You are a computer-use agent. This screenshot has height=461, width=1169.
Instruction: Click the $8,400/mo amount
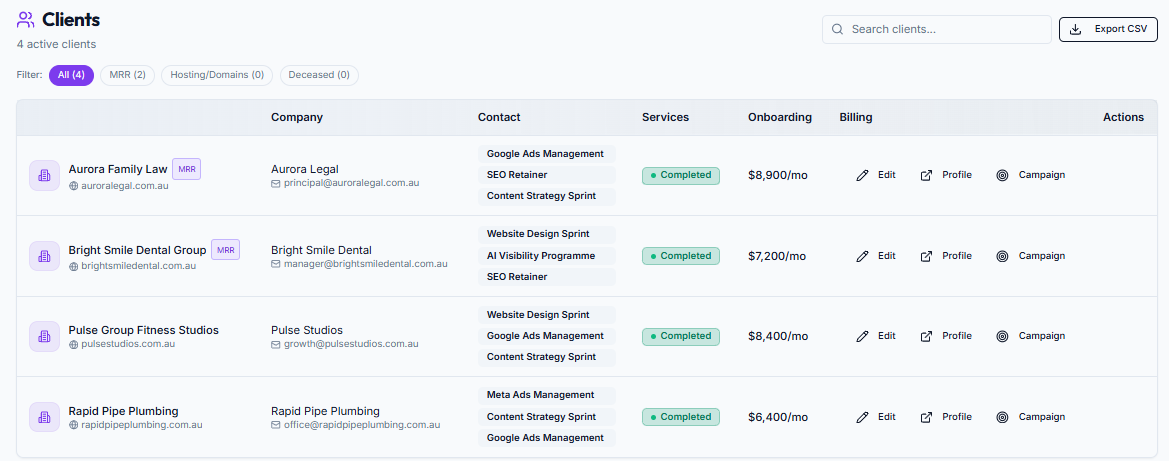778,336
